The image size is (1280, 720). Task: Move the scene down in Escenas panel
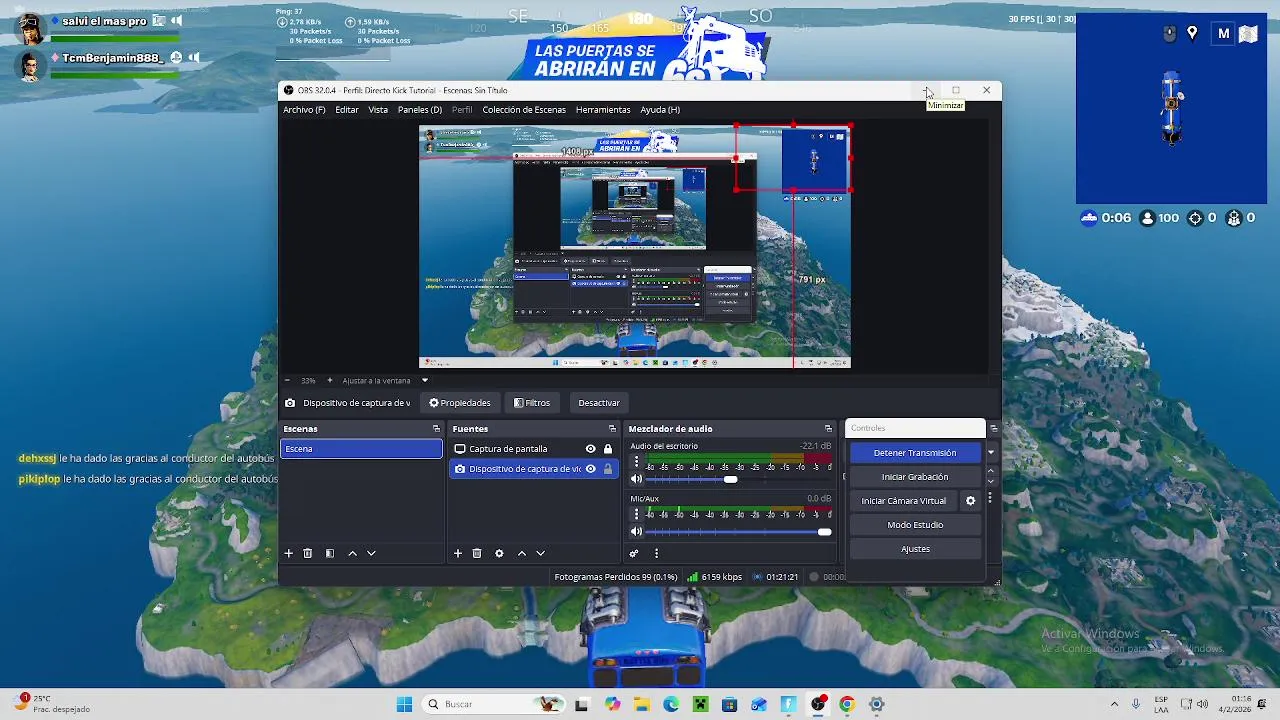(x=371, y=553)
